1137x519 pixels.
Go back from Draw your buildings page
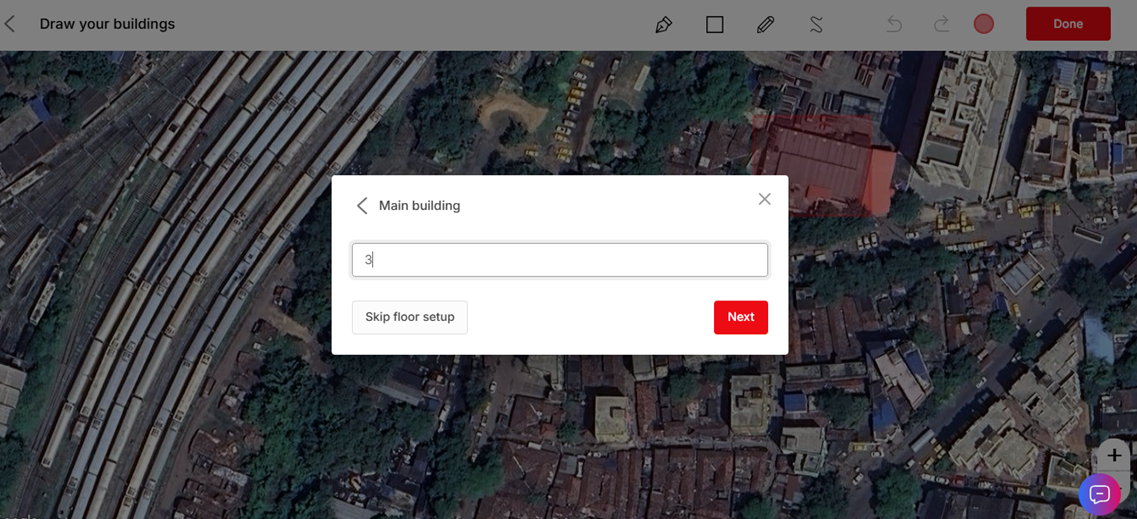(x=9, y=24)
